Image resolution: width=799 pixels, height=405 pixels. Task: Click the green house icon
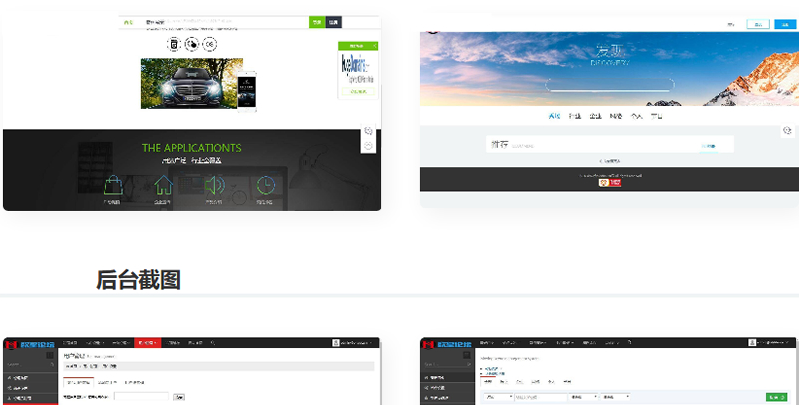pyautogui.click(x=162, y=185)
